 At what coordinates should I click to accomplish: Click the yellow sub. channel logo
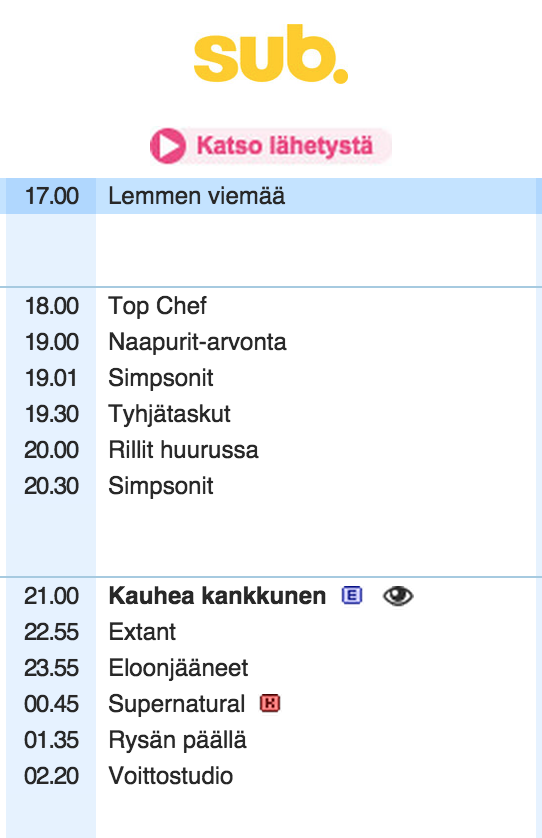[x=271, y=54]
